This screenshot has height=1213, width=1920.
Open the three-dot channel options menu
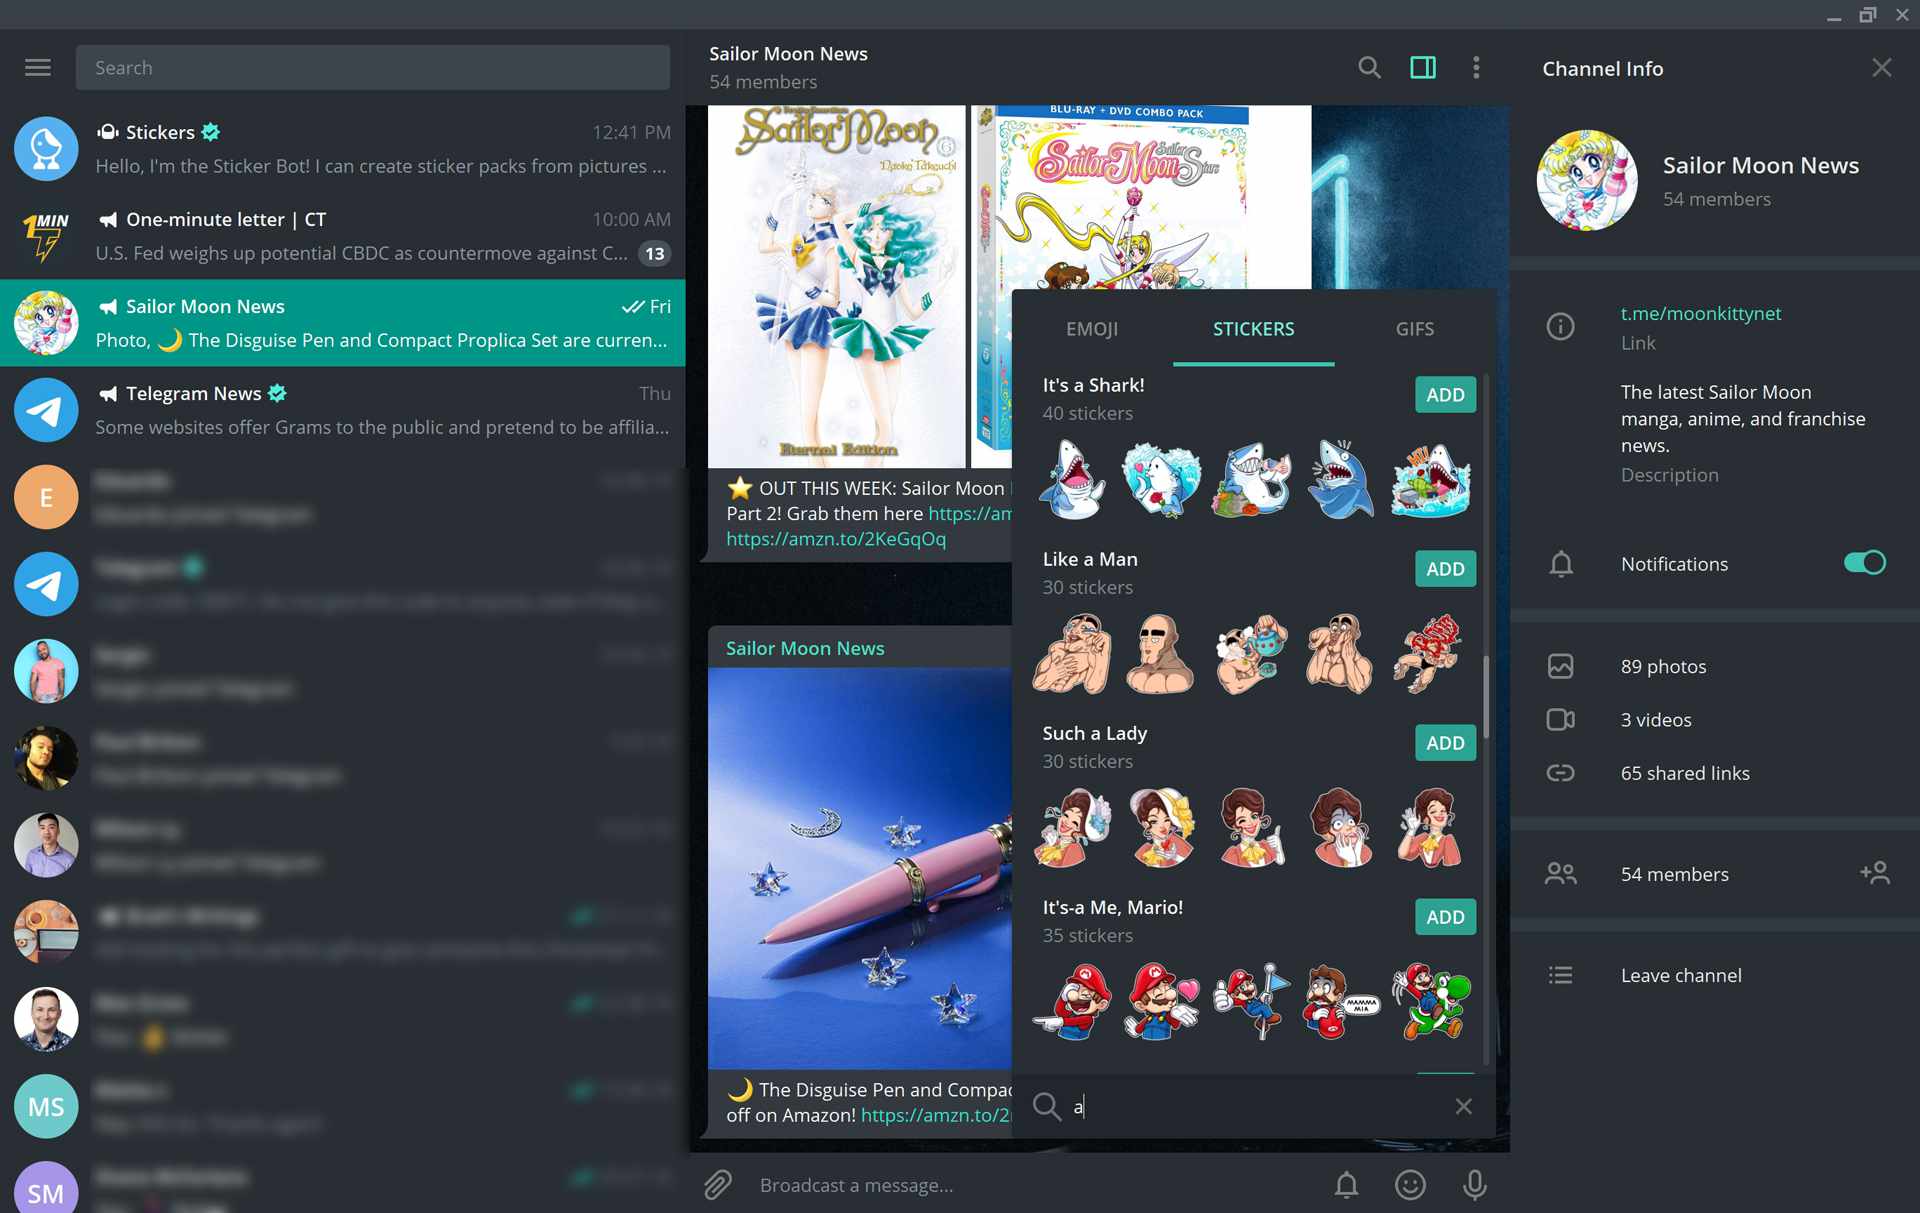(1476, 67)
